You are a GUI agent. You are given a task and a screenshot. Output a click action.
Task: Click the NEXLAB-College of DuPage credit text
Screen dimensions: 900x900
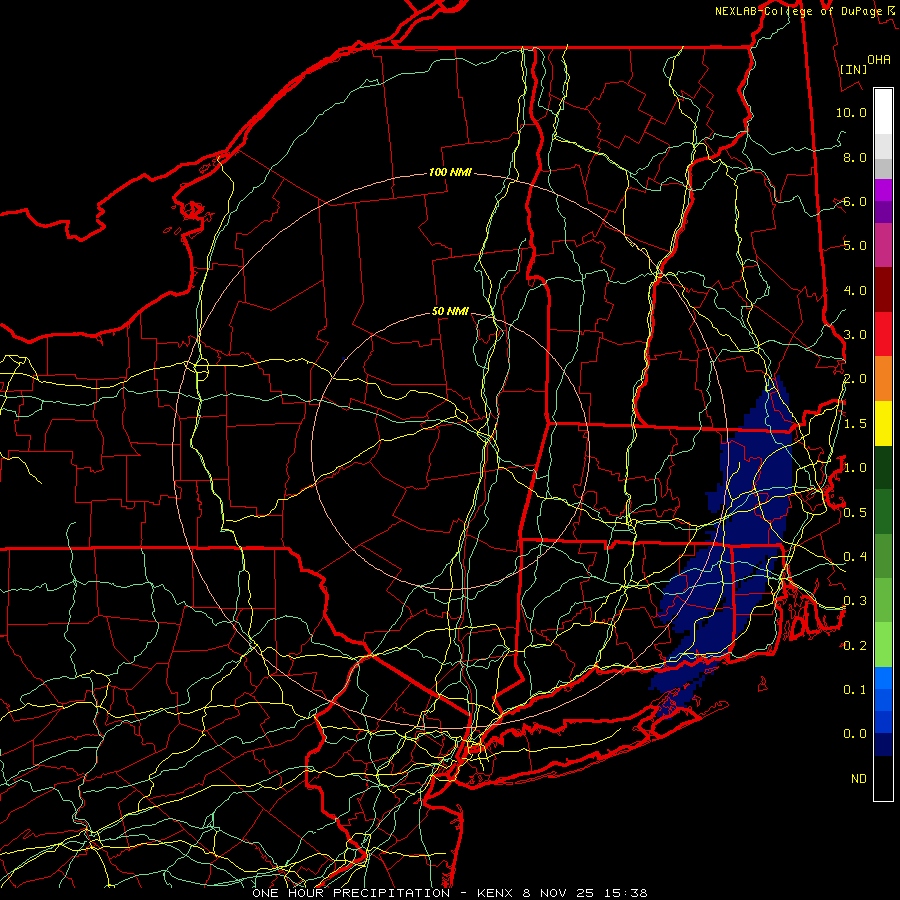pyautogui.click(x=804, y=11)
